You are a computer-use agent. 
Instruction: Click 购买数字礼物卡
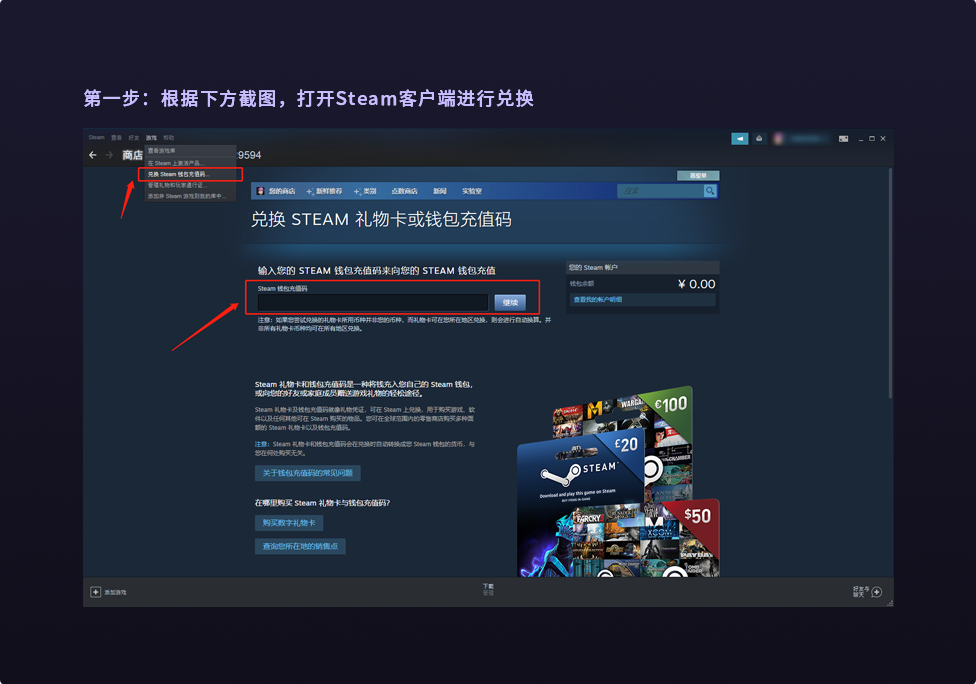pyautogui.click(x=288, y=522)
